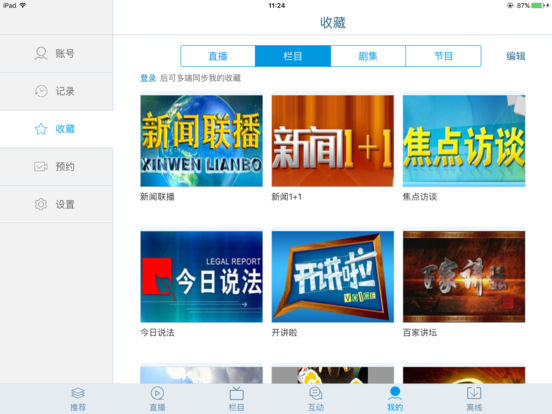The width and height of the screenshot is (552, 414).
Task: Click the 百家讲坛 caption text
Action: pyautogui.click(x=420, y=332)
